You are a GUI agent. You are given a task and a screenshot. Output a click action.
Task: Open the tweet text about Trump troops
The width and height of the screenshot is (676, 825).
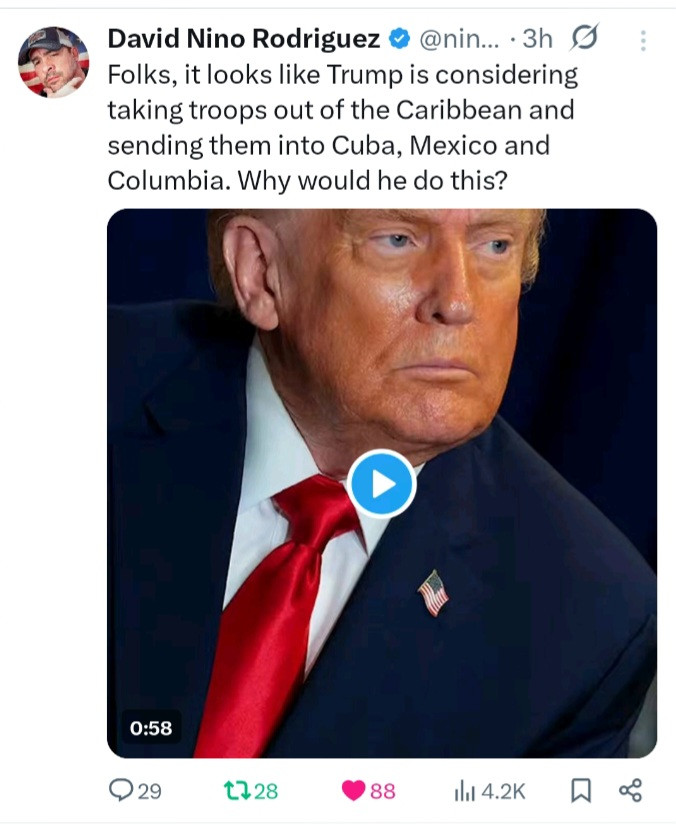point(342,128)
